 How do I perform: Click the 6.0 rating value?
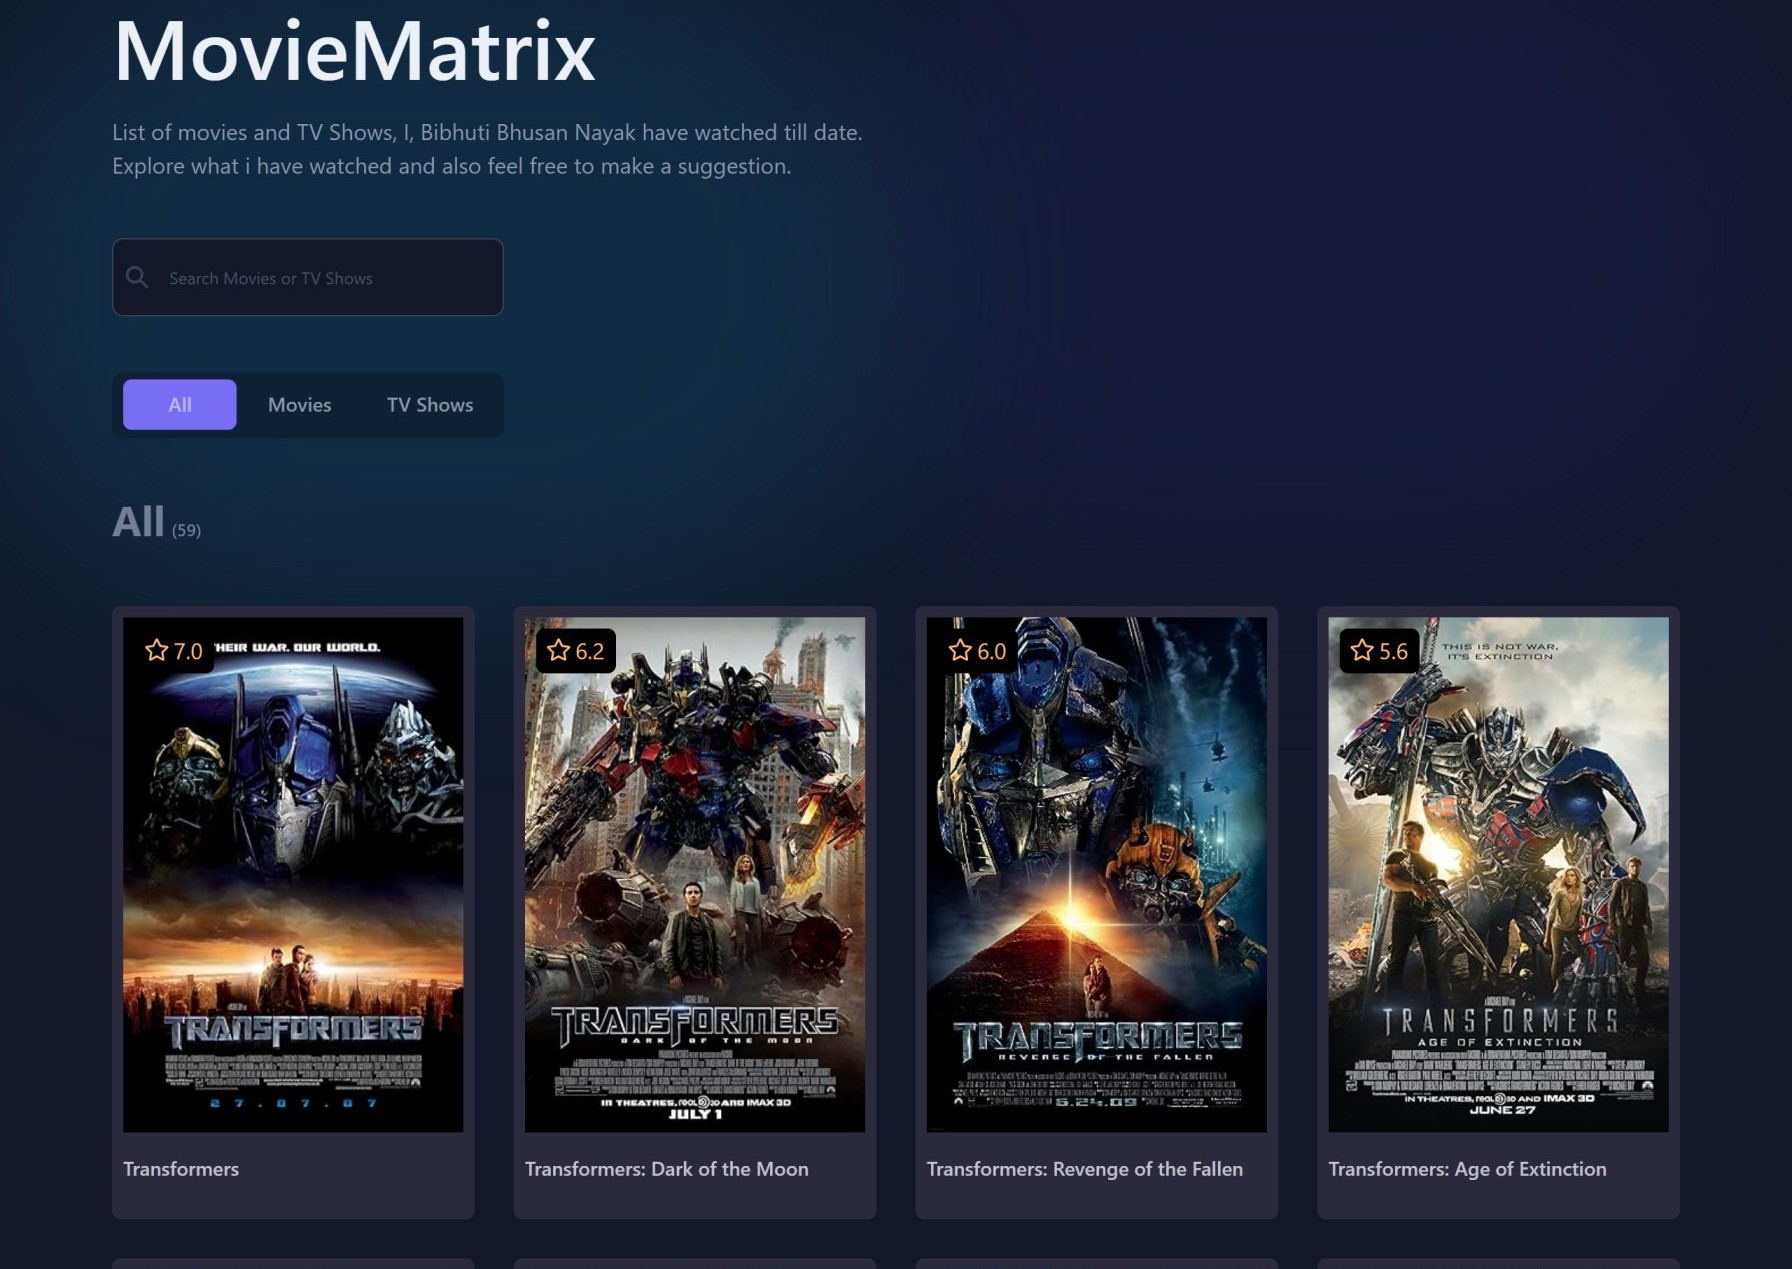[x=992, y=652]
